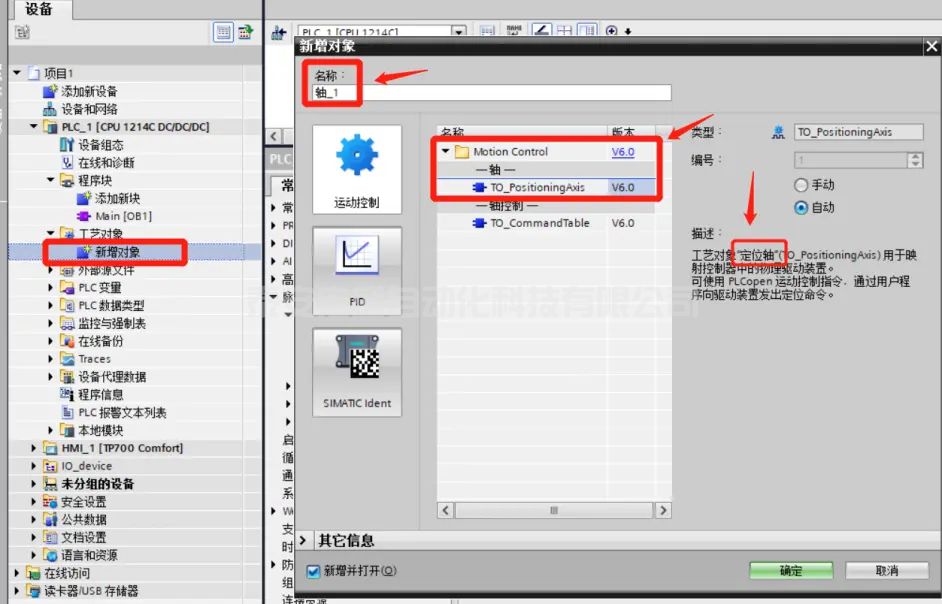Image resolution: width=942 pixels, height=604 pixels.
Task: Select 新增对象 in the project tree
Action: click(x=117, y=252)
